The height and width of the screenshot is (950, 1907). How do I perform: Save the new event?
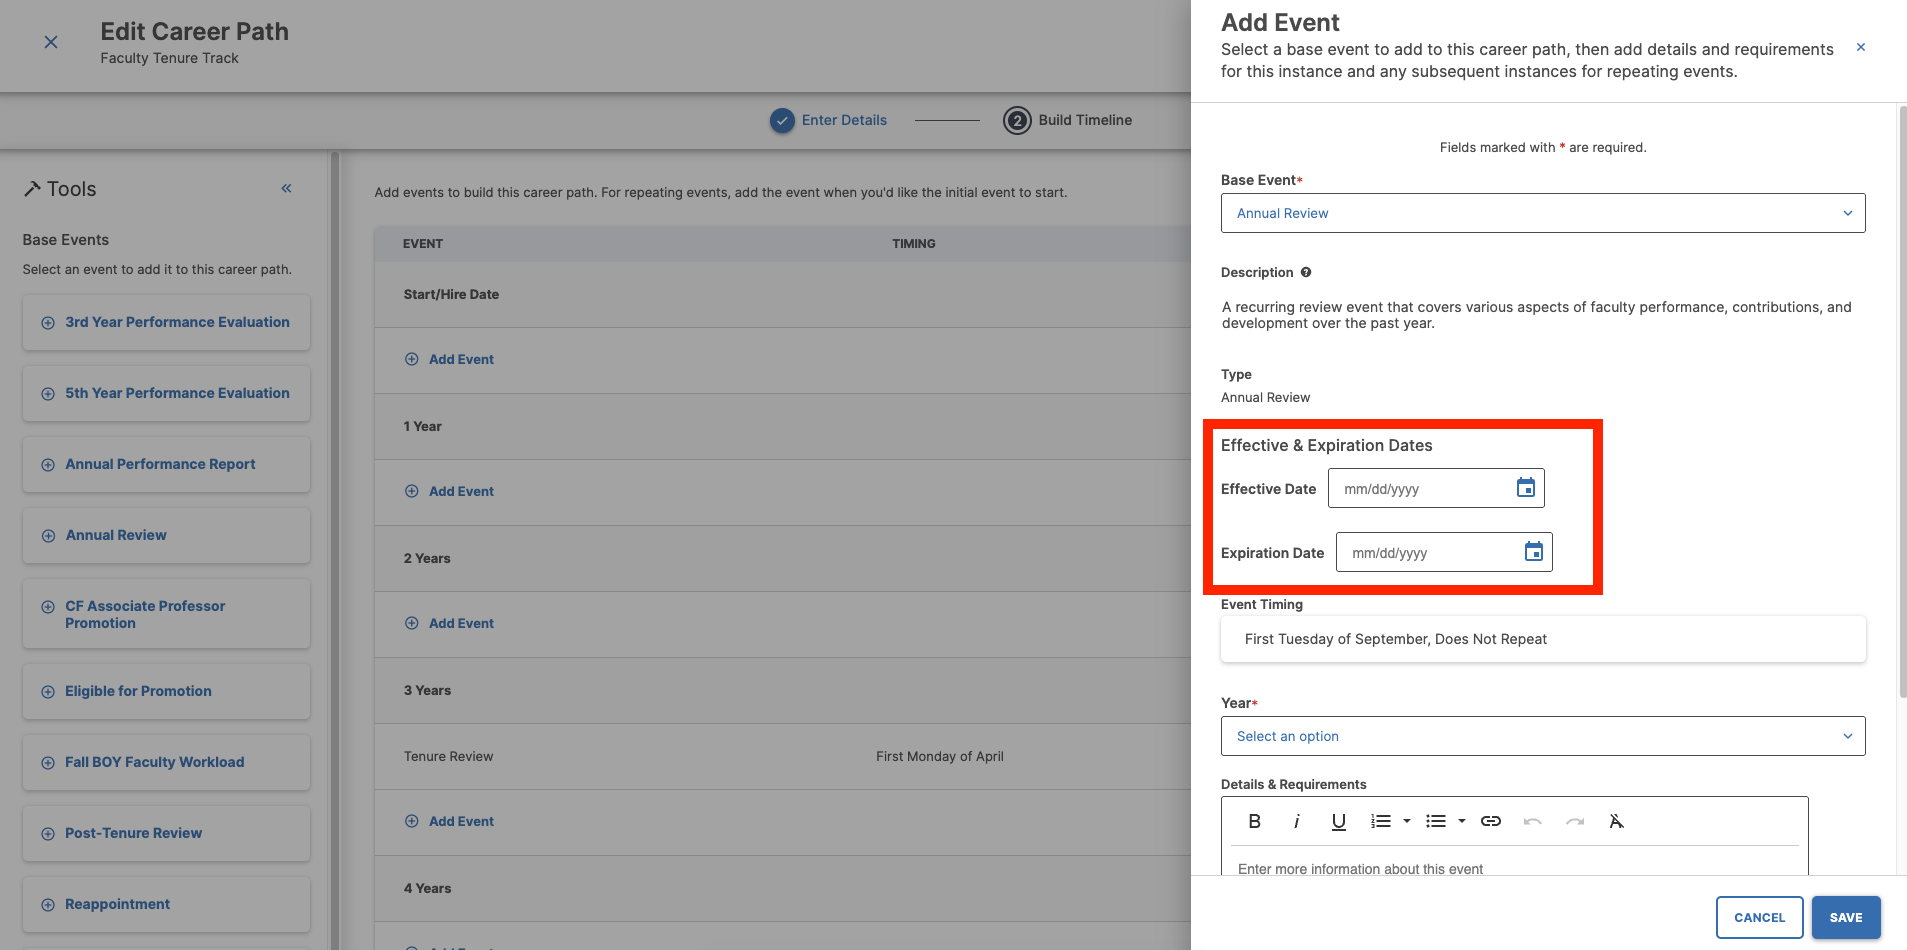1846,917
